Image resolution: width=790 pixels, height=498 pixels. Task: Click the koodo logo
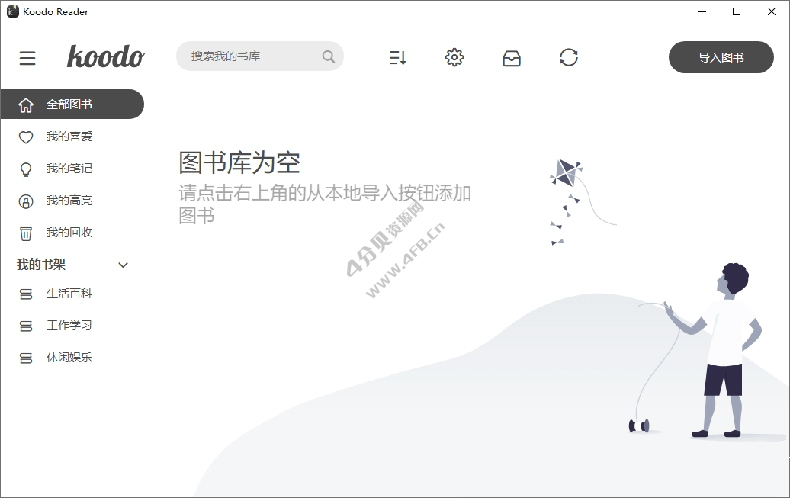pyautogui.click(x=105, y=57)
